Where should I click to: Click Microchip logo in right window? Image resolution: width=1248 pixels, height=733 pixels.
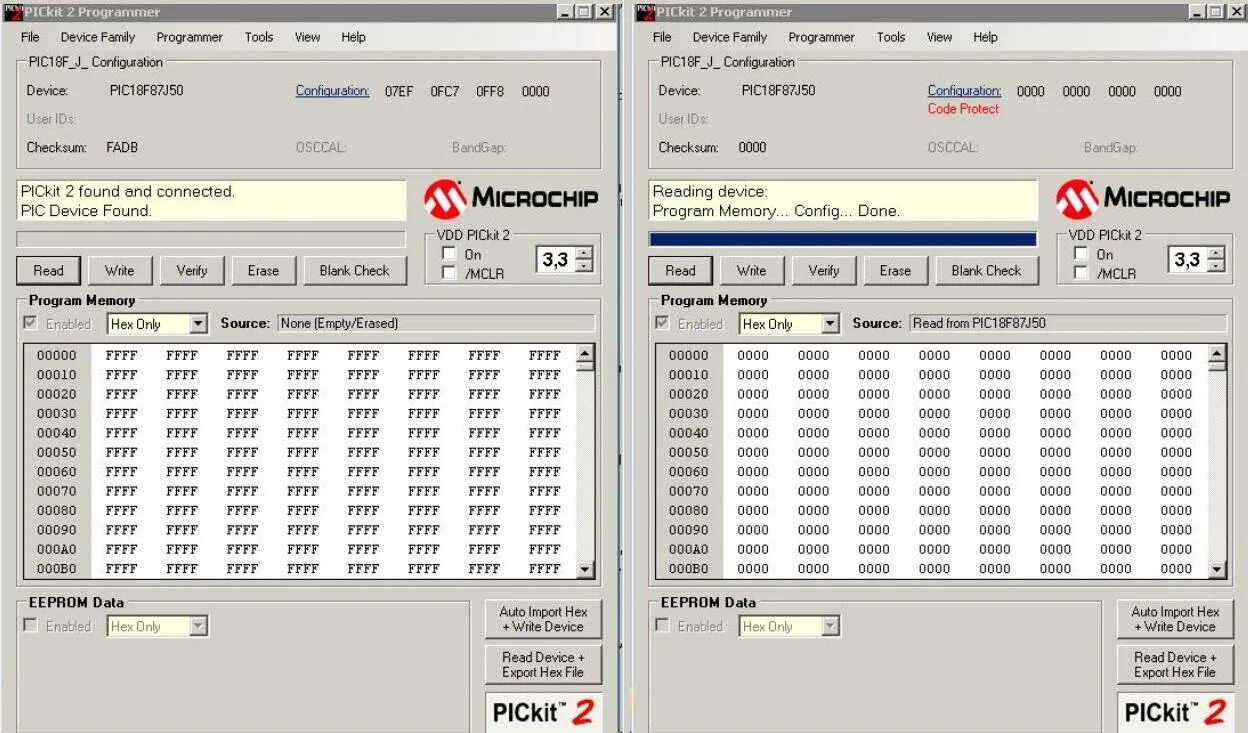click(1142, 199)
